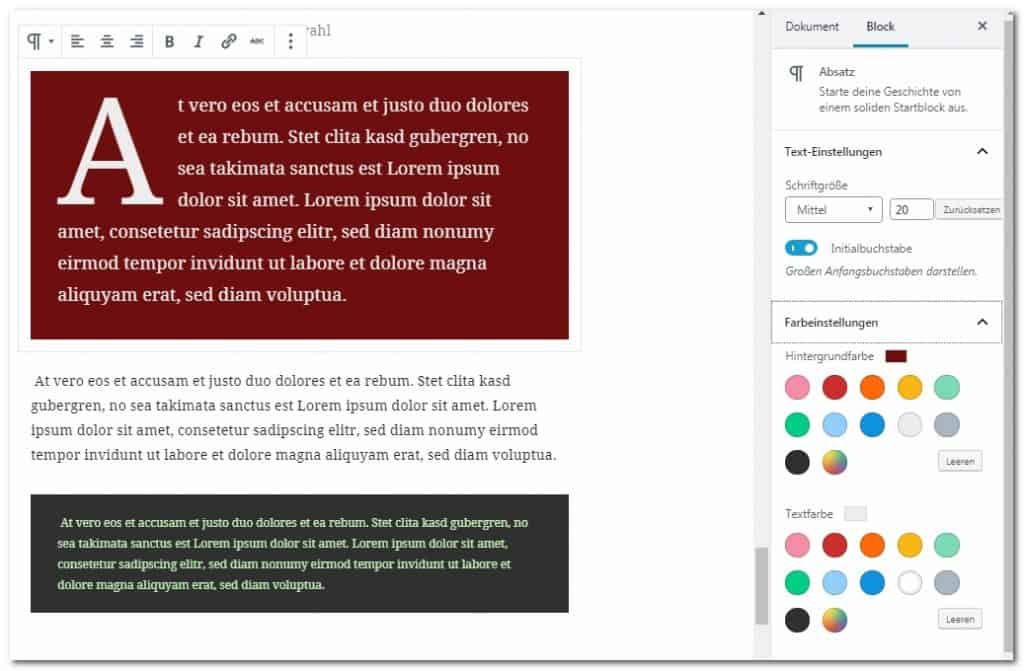This screenshot has height=671, width=1024.
Task: Center align the paragraph text
Action: 106,42
